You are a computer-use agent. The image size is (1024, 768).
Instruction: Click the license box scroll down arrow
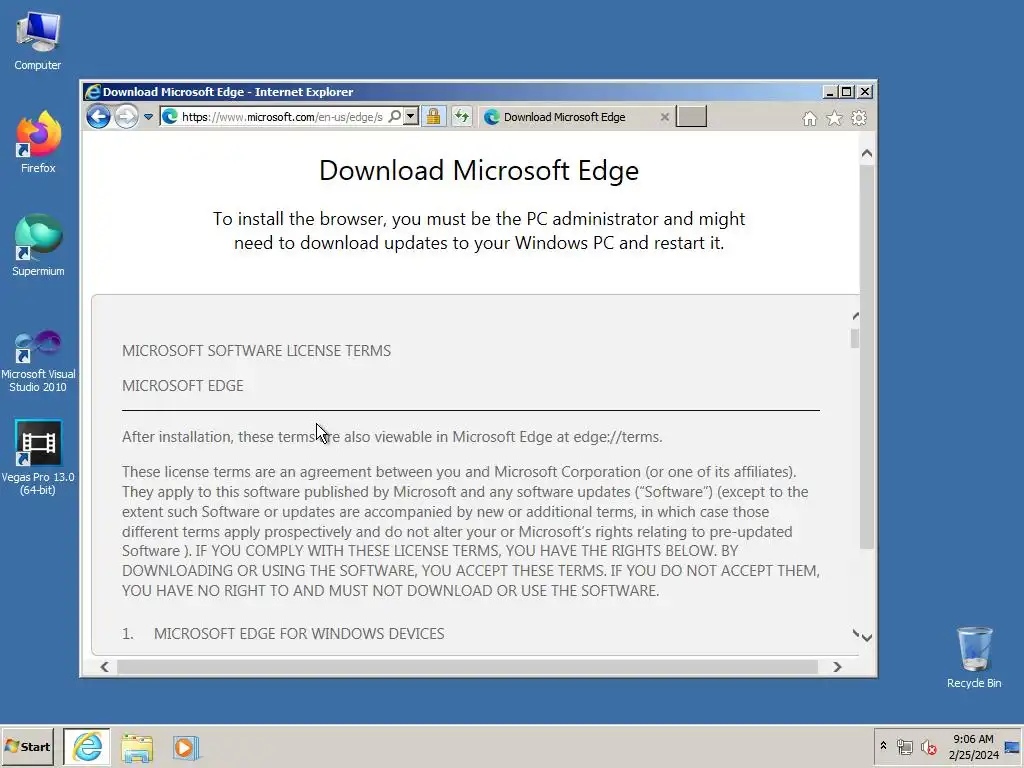[x=855, y=633]
